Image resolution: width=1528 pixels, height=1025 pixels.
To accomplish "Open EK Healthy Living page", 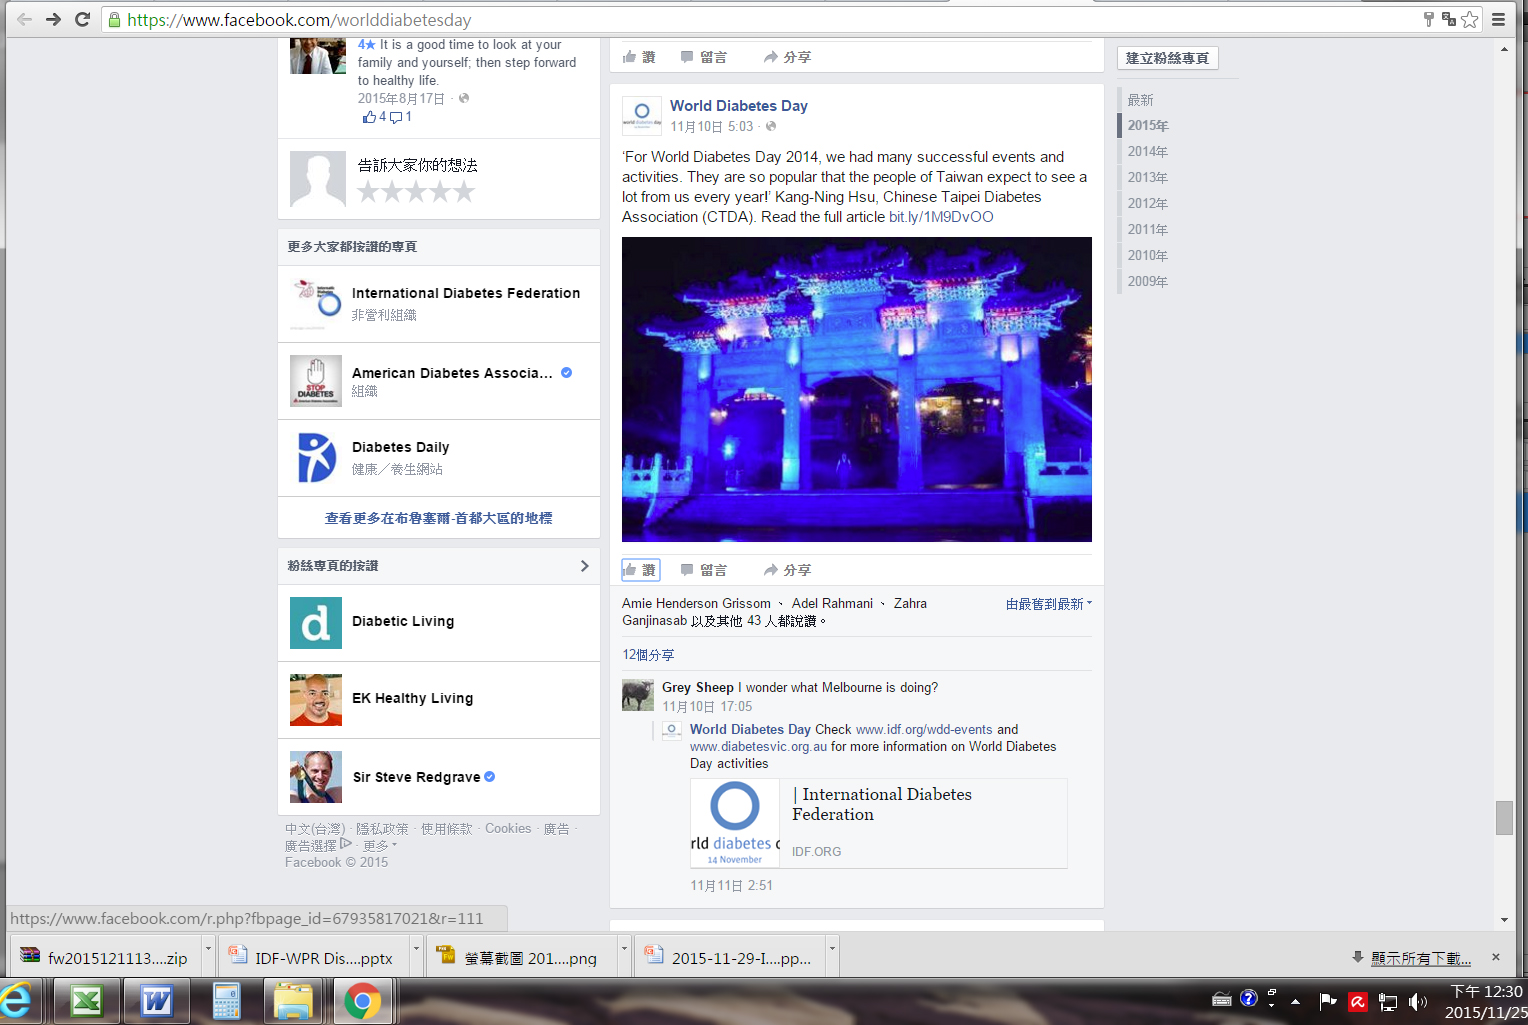I will coord(412,698).
